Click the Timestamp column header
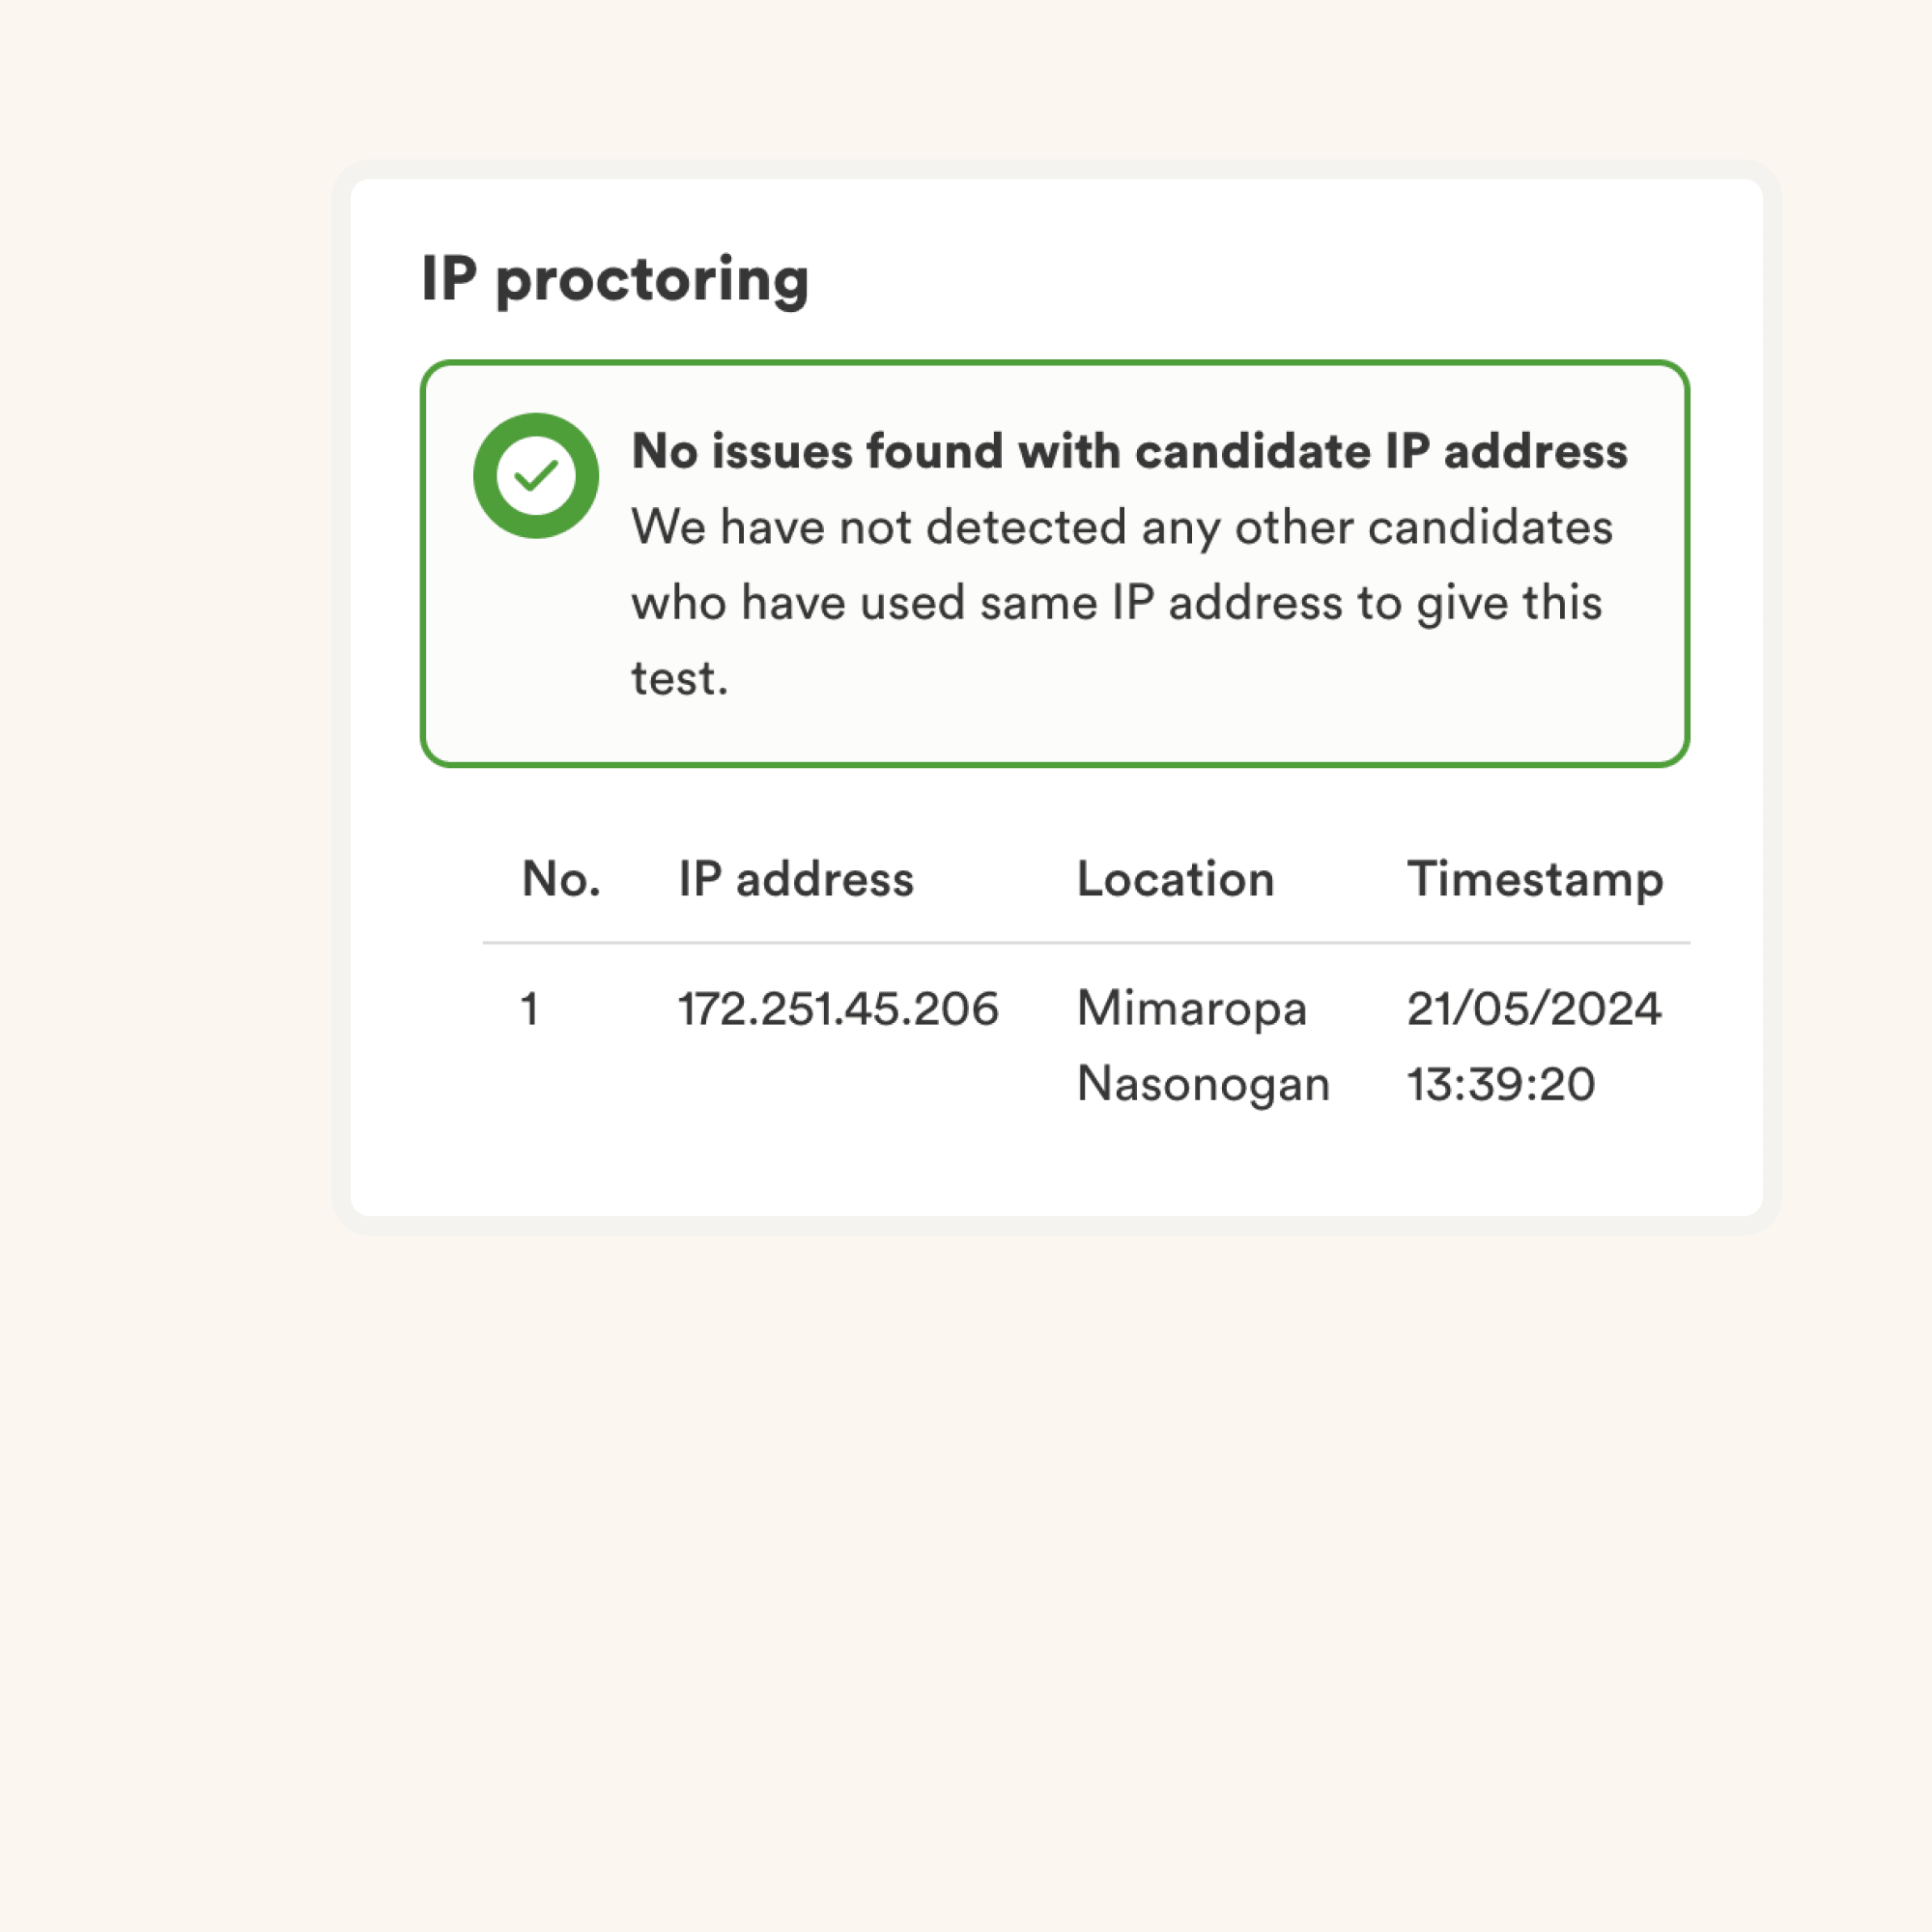This screenshot has width=1932, height=1932. (x=1534, y=879)
